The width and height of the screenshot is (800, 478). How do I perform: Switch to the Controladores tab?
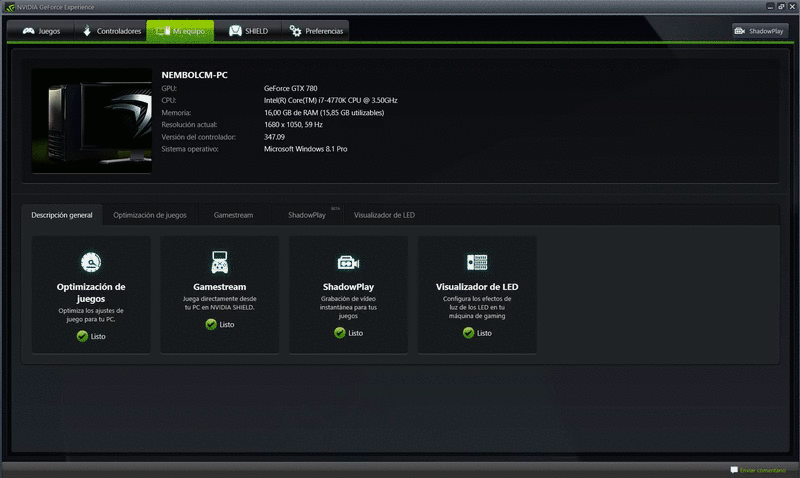(x=111, y=31)
